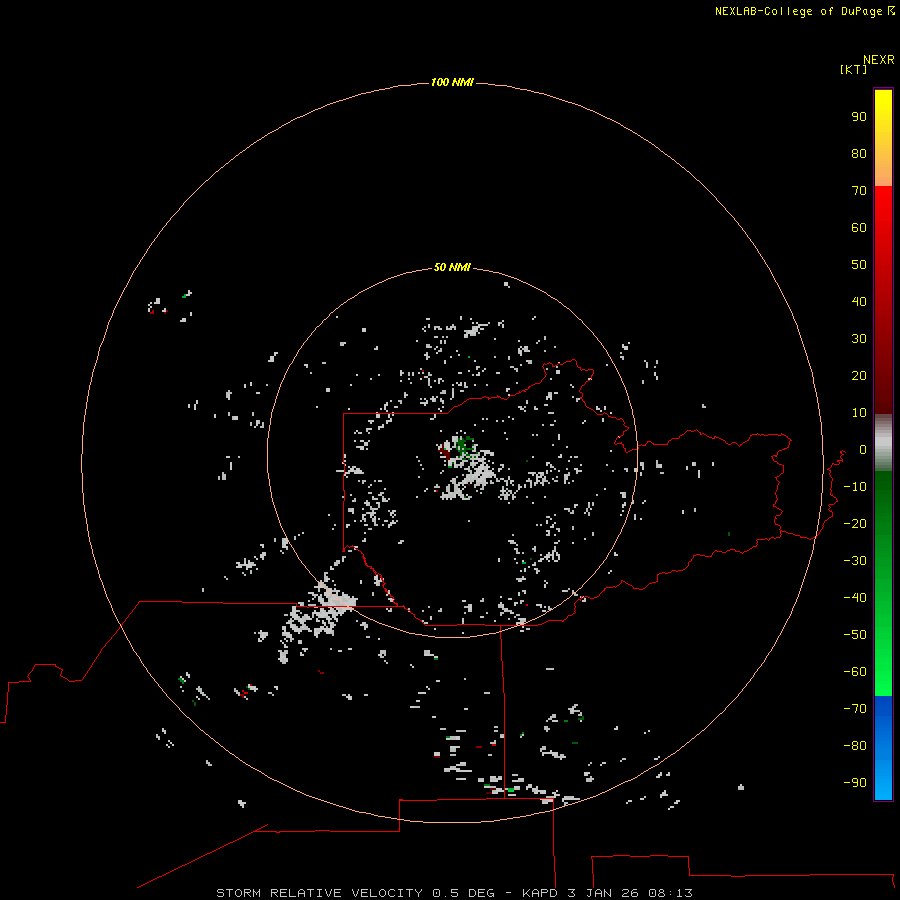Click the 50 NMI range ring label

(452, 267)
